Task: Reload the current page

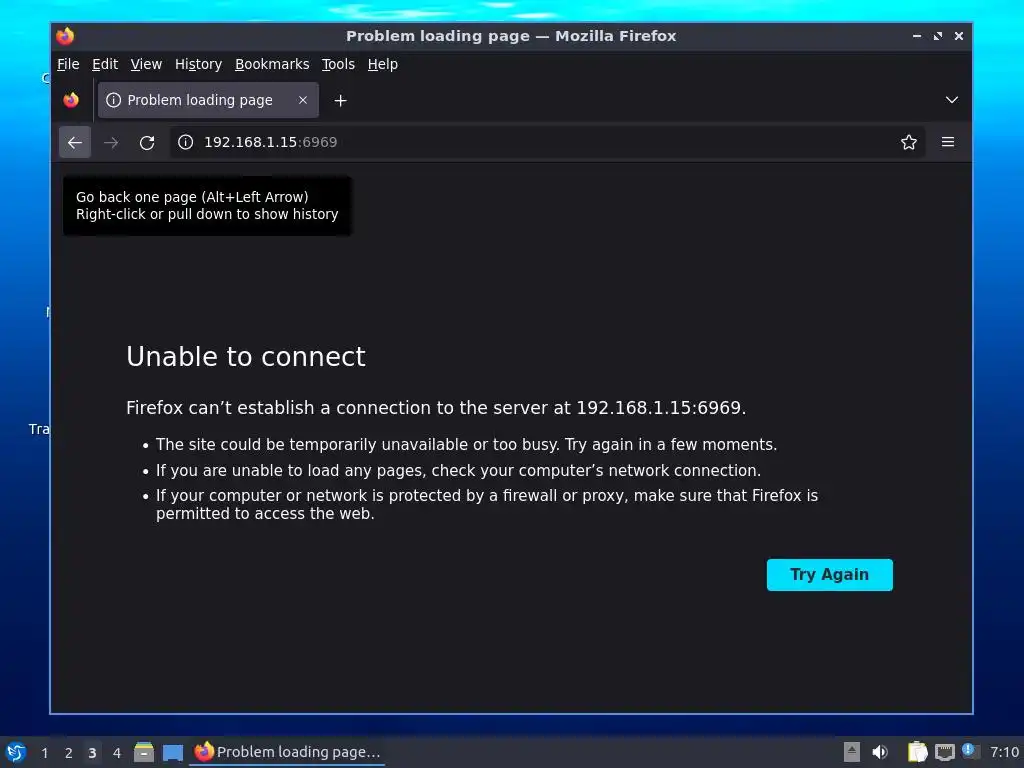Action: click(147, 142)
